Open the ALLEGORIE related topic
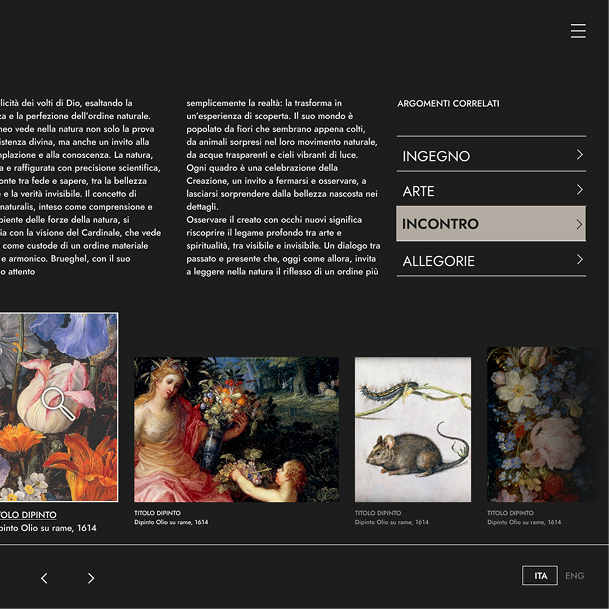Viewport: 609px width, 609px height. 491,260
